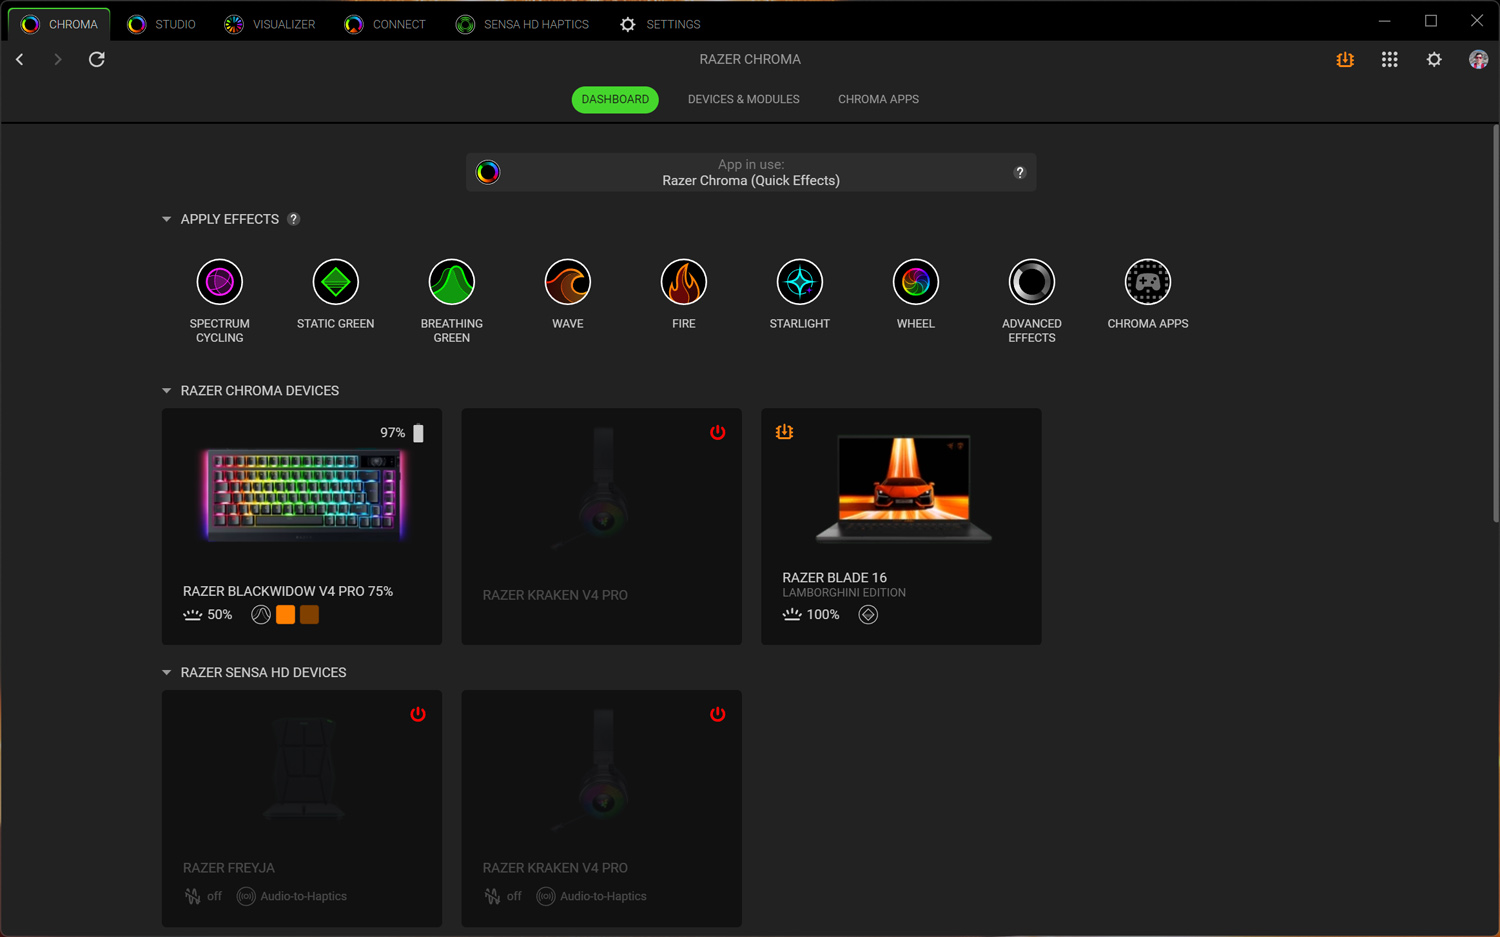This screenshot has width=1500, height=937.
Task: Click the Blade 16 brightness icon at 100%
Action: coord(792,614)
